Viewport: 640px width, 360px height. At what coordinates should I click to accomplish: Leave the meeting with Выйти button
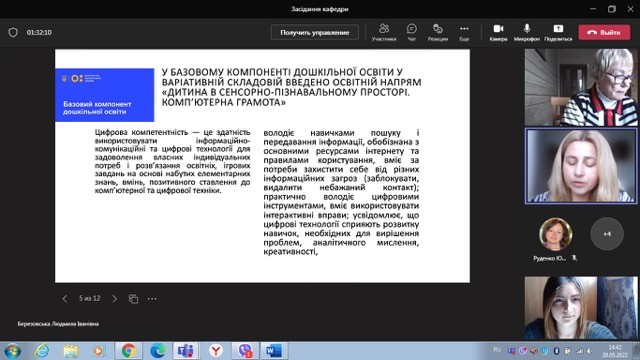click(x=604, y=32)
